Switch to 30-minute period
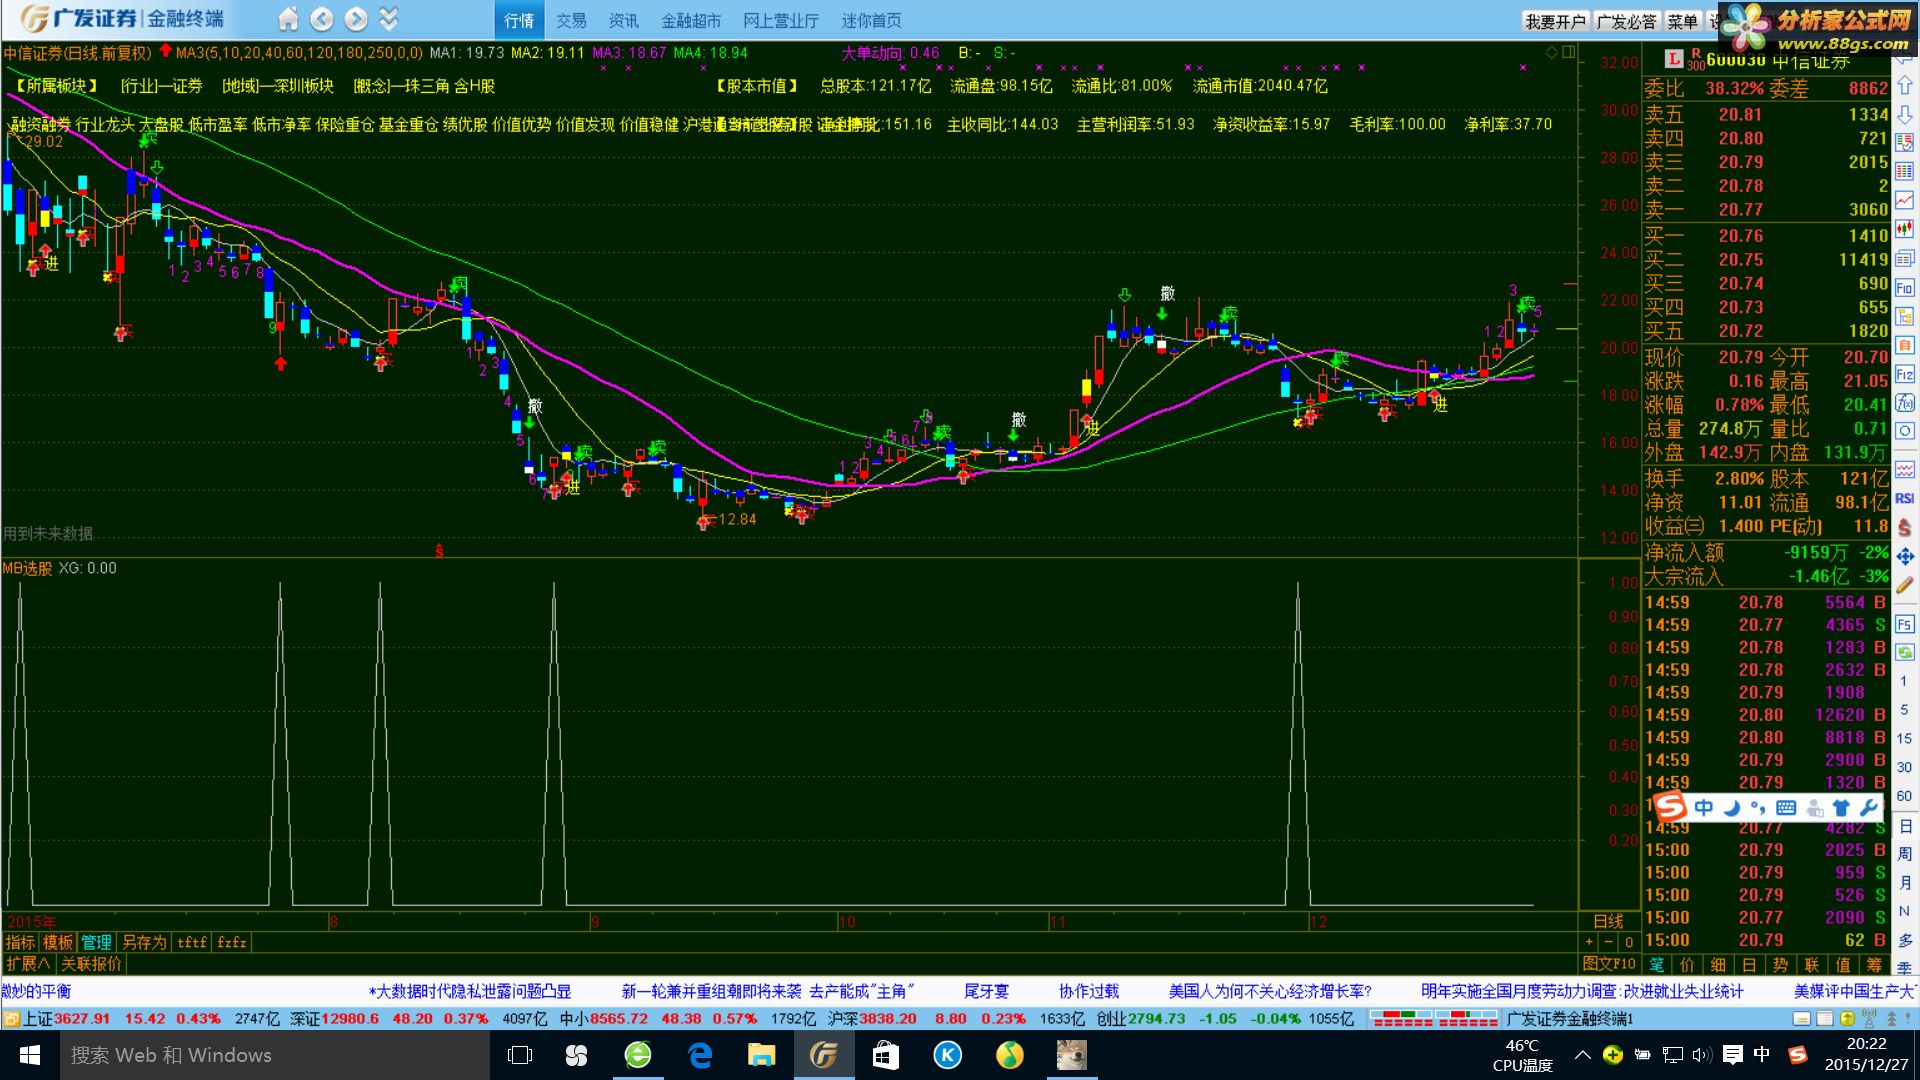This screenshot has width=1920, height=1080. pos(1905,768)
